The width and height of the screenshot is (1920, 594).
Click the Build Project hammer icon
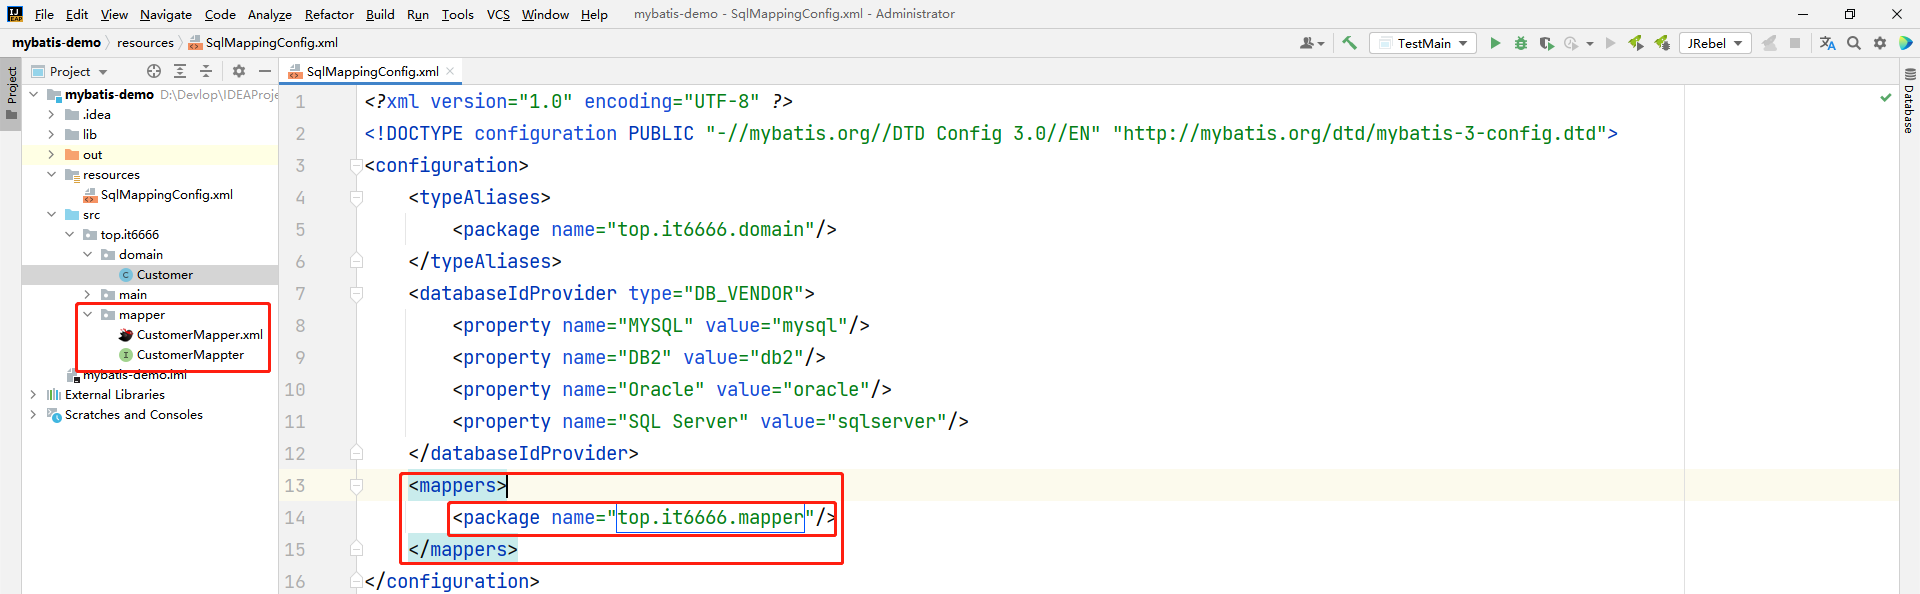1349,43
